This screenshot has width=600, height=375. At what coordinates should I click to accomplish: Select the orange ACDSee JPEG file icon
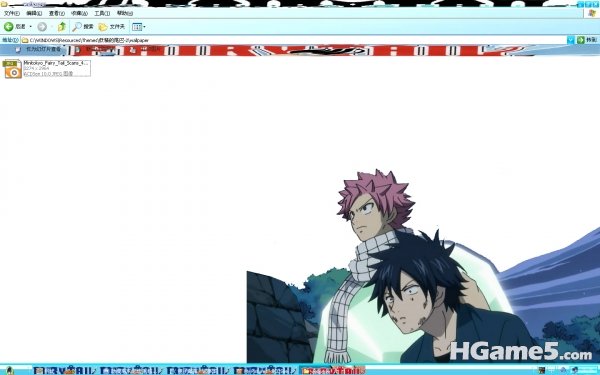tap(12, 69)
